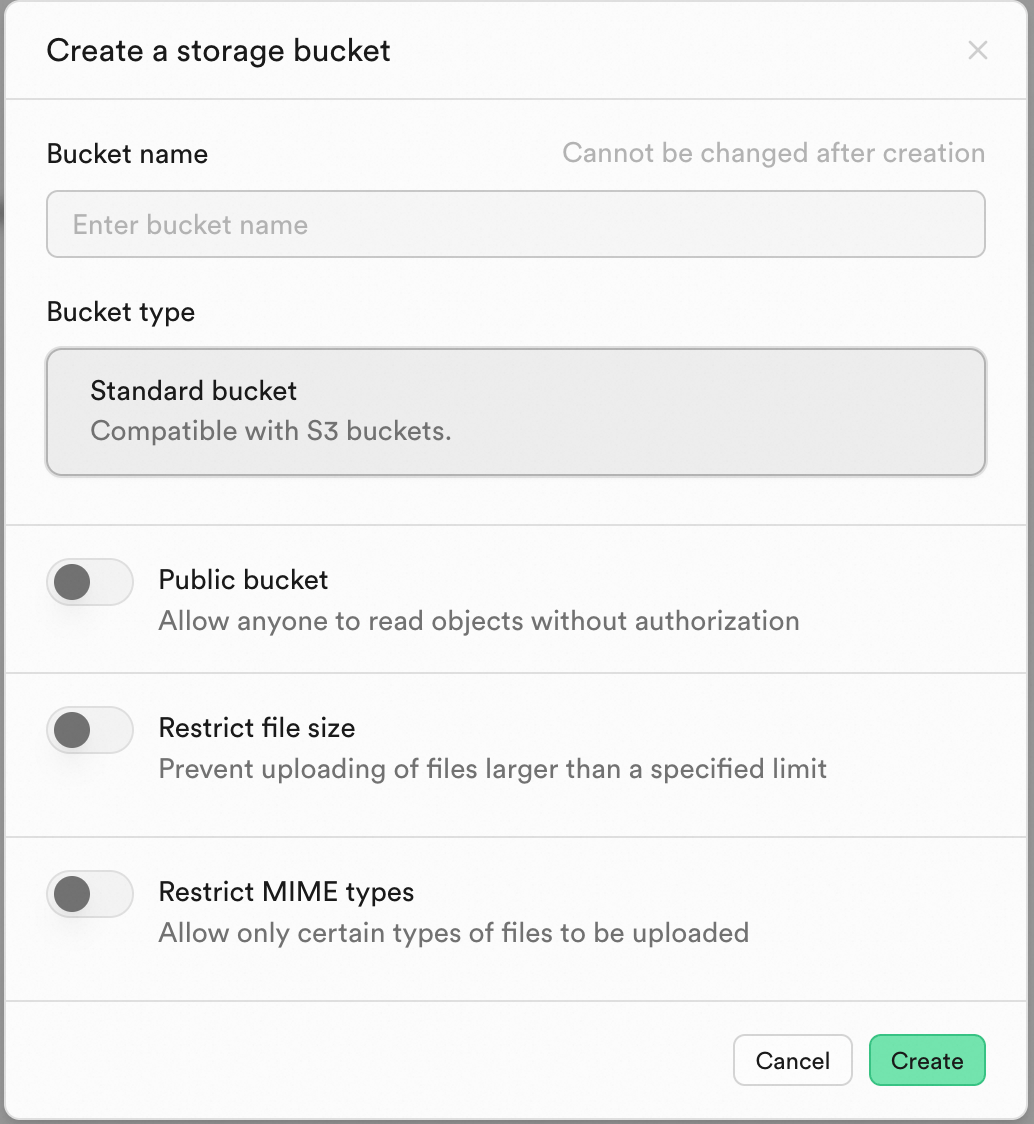Click the green Create button
The width and height of the screenshot is (1034, 1124).
(x=927, y=1060)
